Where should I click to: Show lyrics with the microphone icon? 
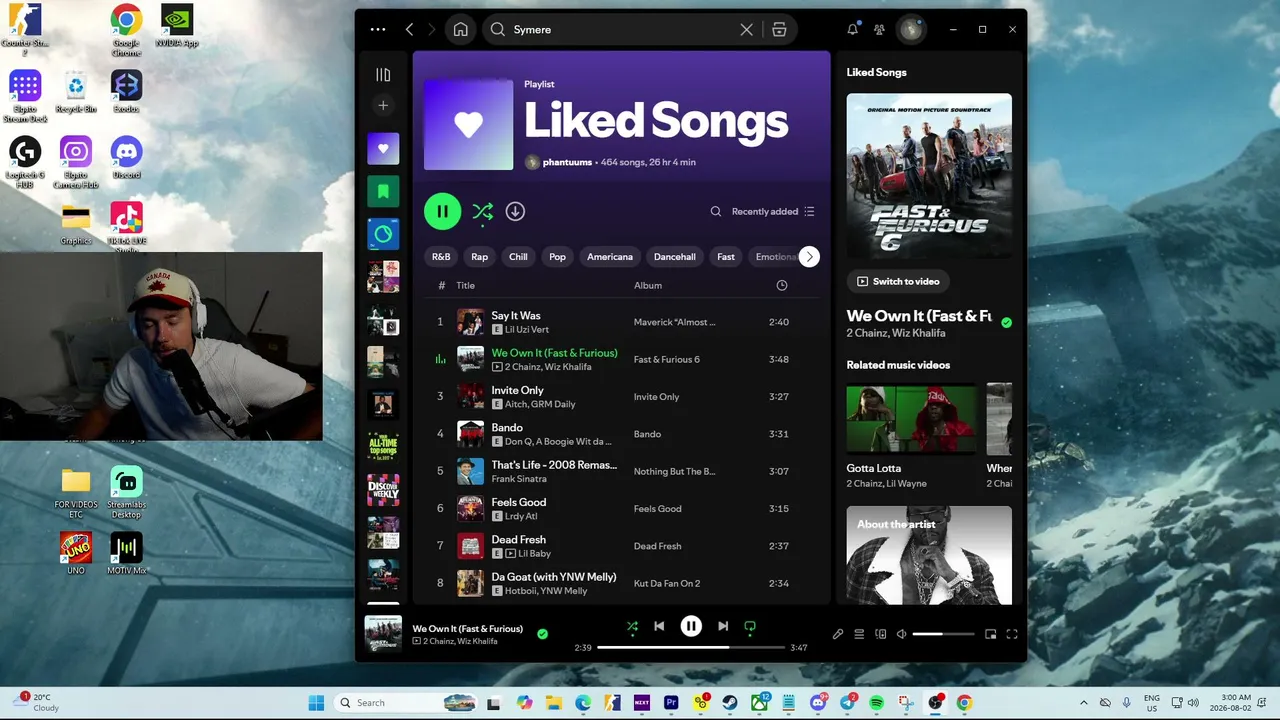pos(838,634)
